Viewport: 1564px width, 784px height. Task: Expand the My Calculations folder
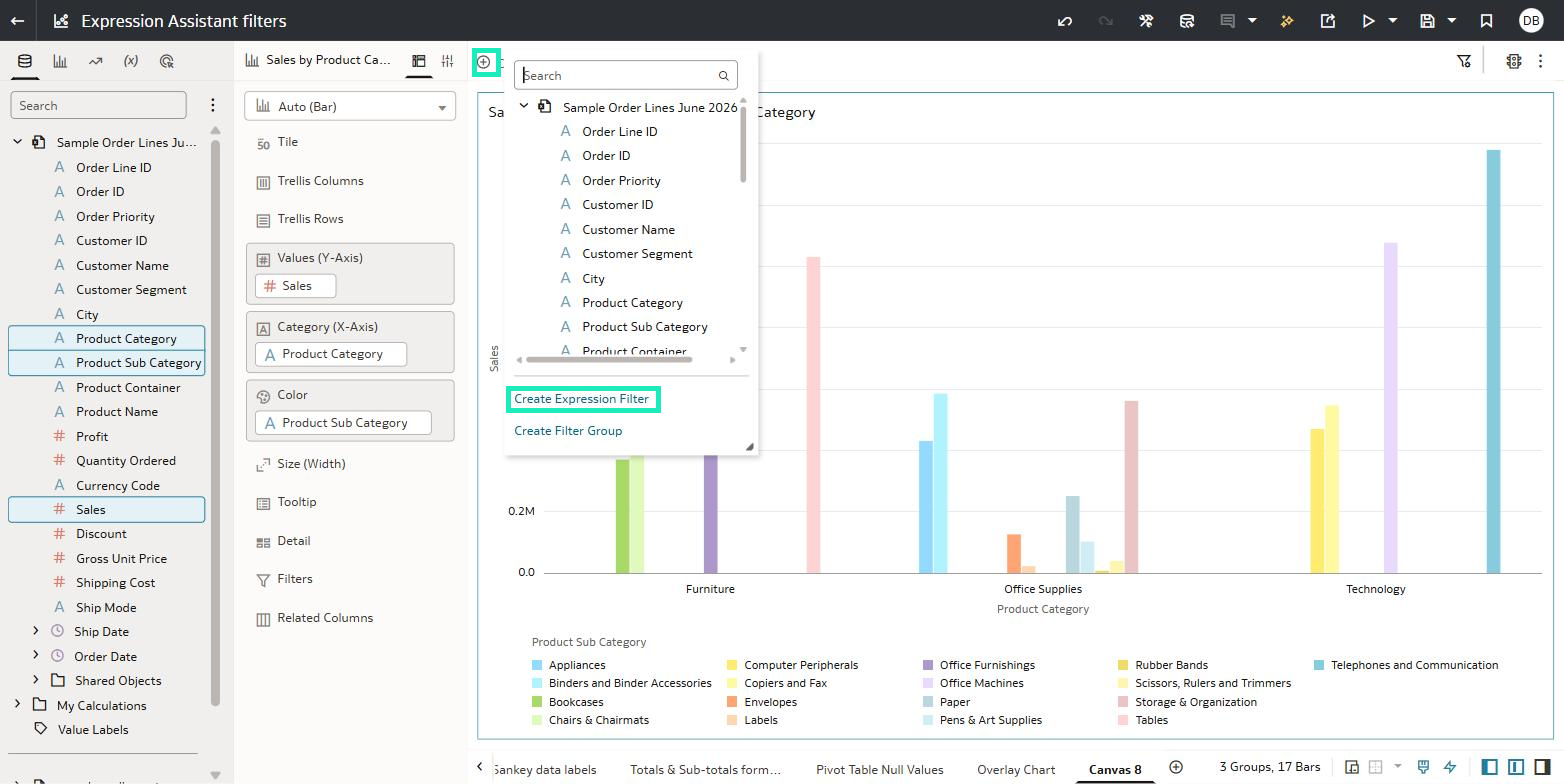click(x=17, y=704)
